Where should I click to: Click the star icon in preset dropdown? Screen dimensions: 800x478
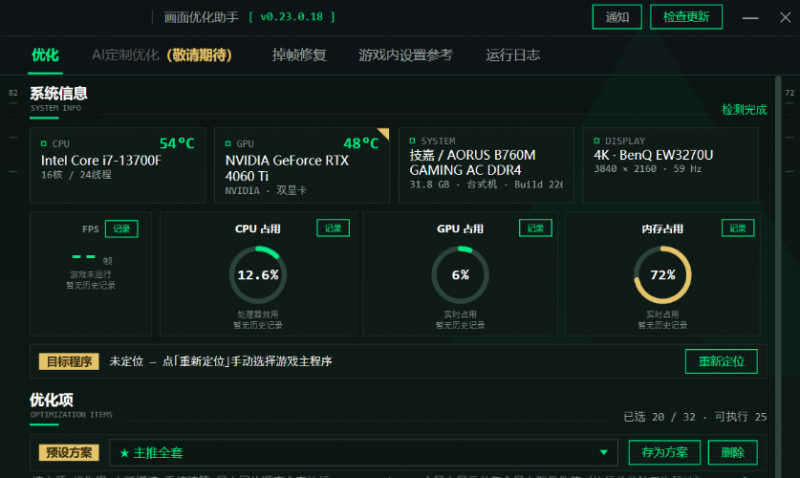pos(124,453)
